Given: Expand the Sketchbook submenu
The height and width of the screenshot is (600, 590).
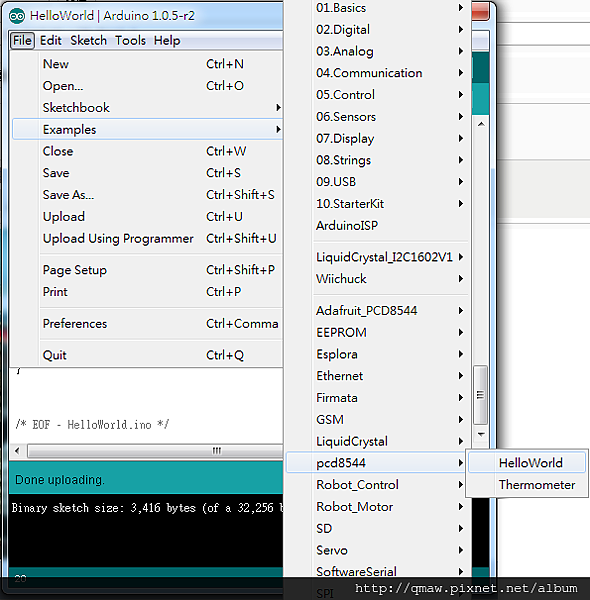Looking at the screenshot, I should point(148,108).
